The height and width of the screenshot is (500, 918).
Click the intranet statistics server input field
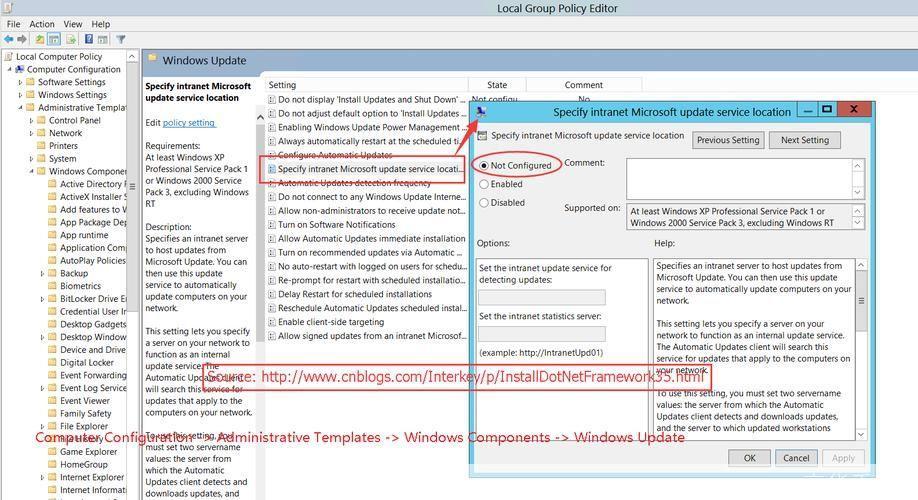click(542, 334)
